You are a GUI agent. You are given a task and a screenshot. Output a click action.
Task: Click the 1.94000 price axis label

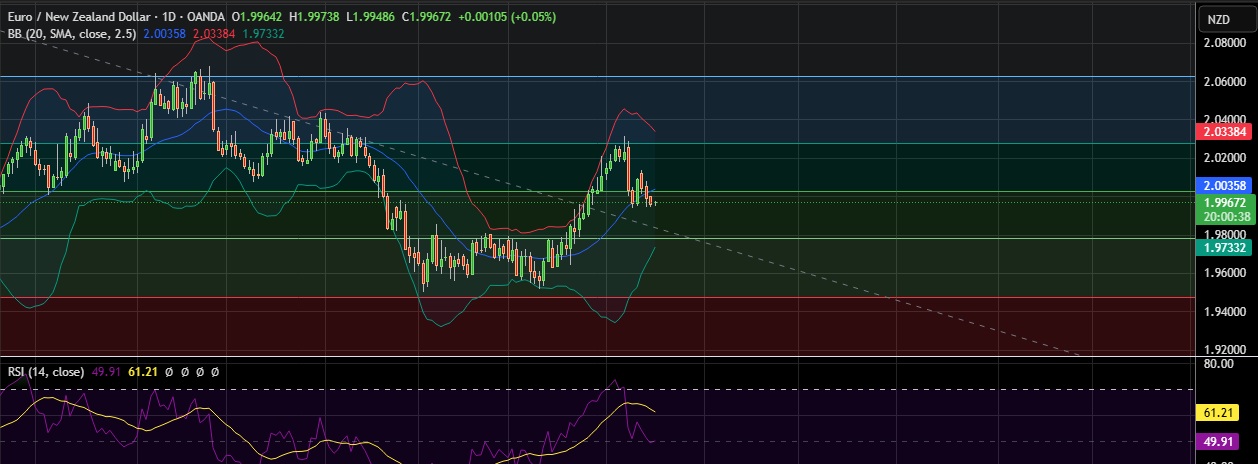(x=1223, y=312)
